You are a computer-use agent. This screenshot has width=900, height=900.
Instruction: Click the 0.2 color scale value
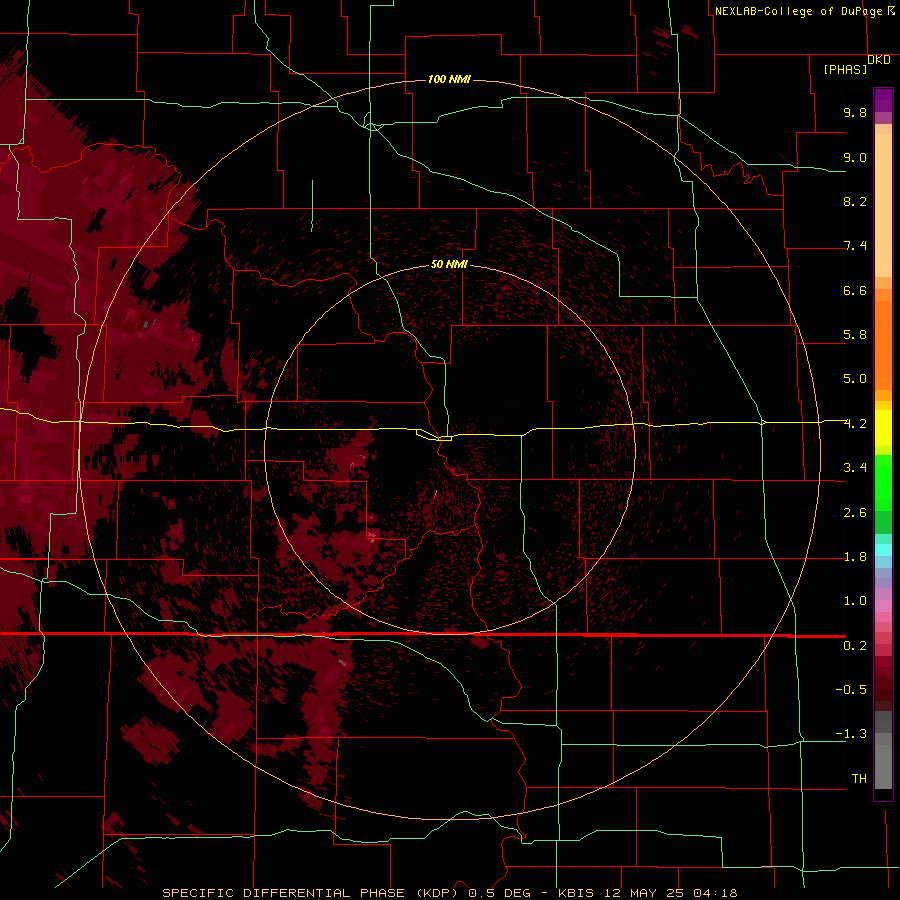(x=855, y=646)
